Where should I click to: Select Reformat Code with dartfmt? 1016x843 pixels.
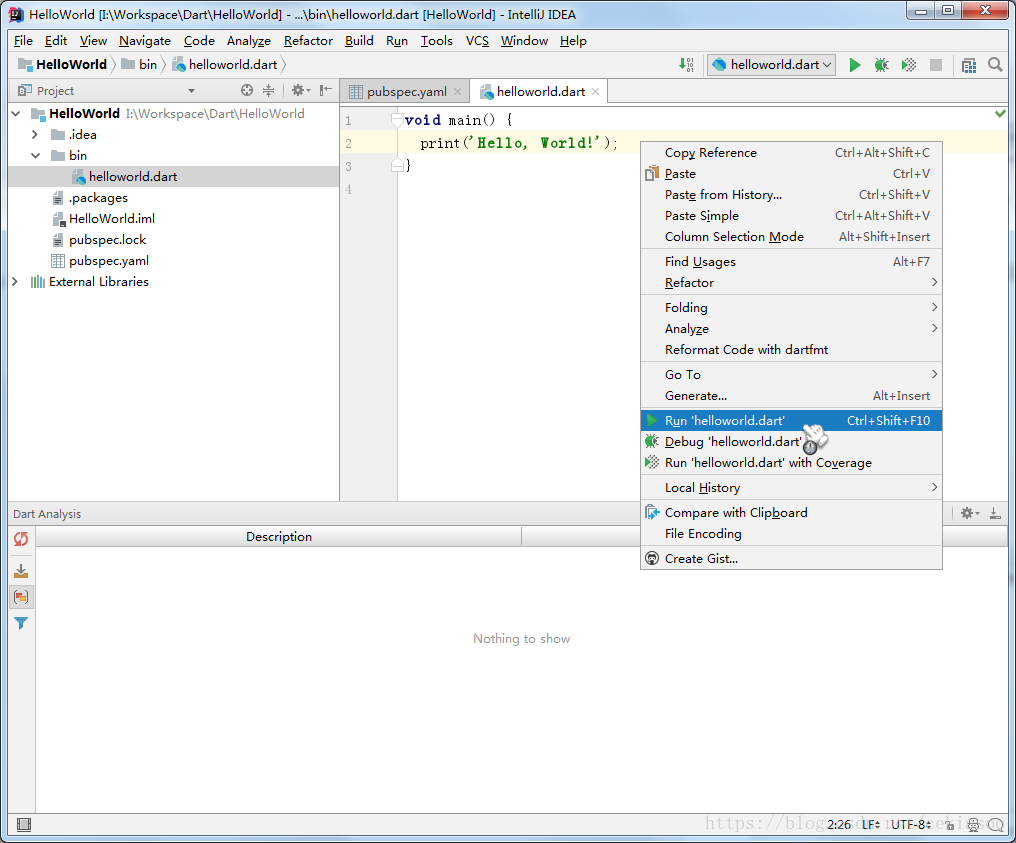(791, 350)
